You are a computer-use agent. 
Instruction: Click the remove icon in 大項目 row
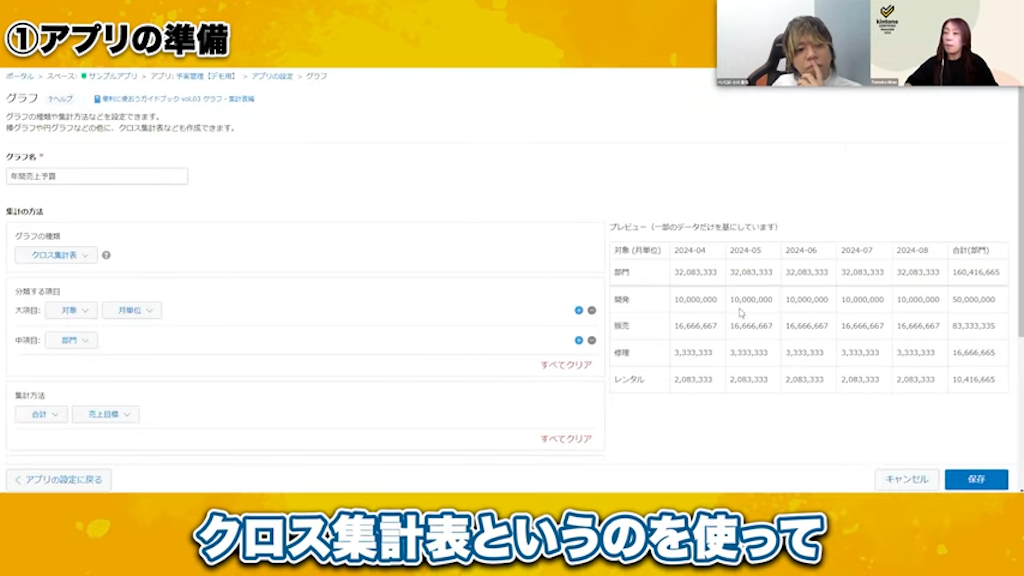[x=592, y=311]
